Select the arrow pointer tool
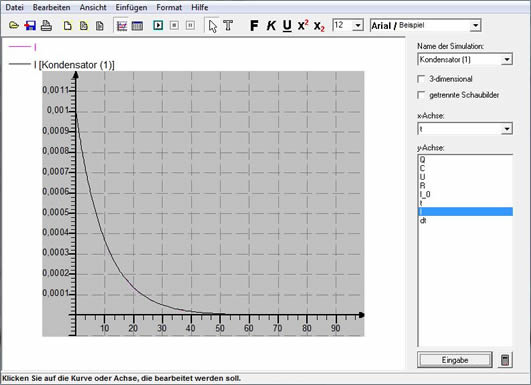531x385 pixels. coord(213,26)
